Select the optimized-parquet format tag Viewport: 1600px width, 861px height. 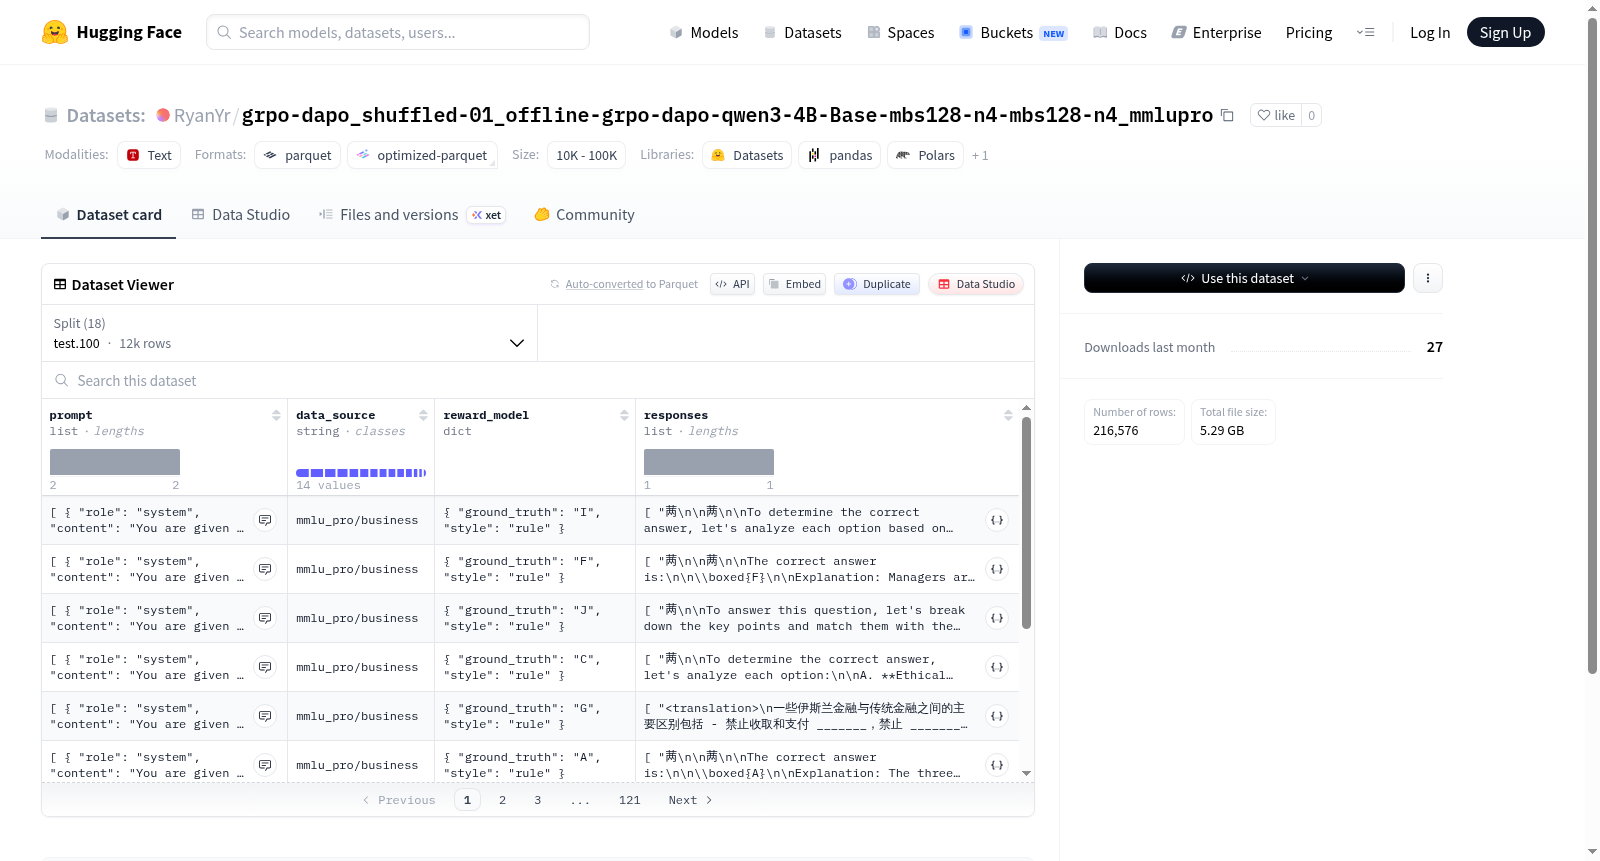[422, 155]
